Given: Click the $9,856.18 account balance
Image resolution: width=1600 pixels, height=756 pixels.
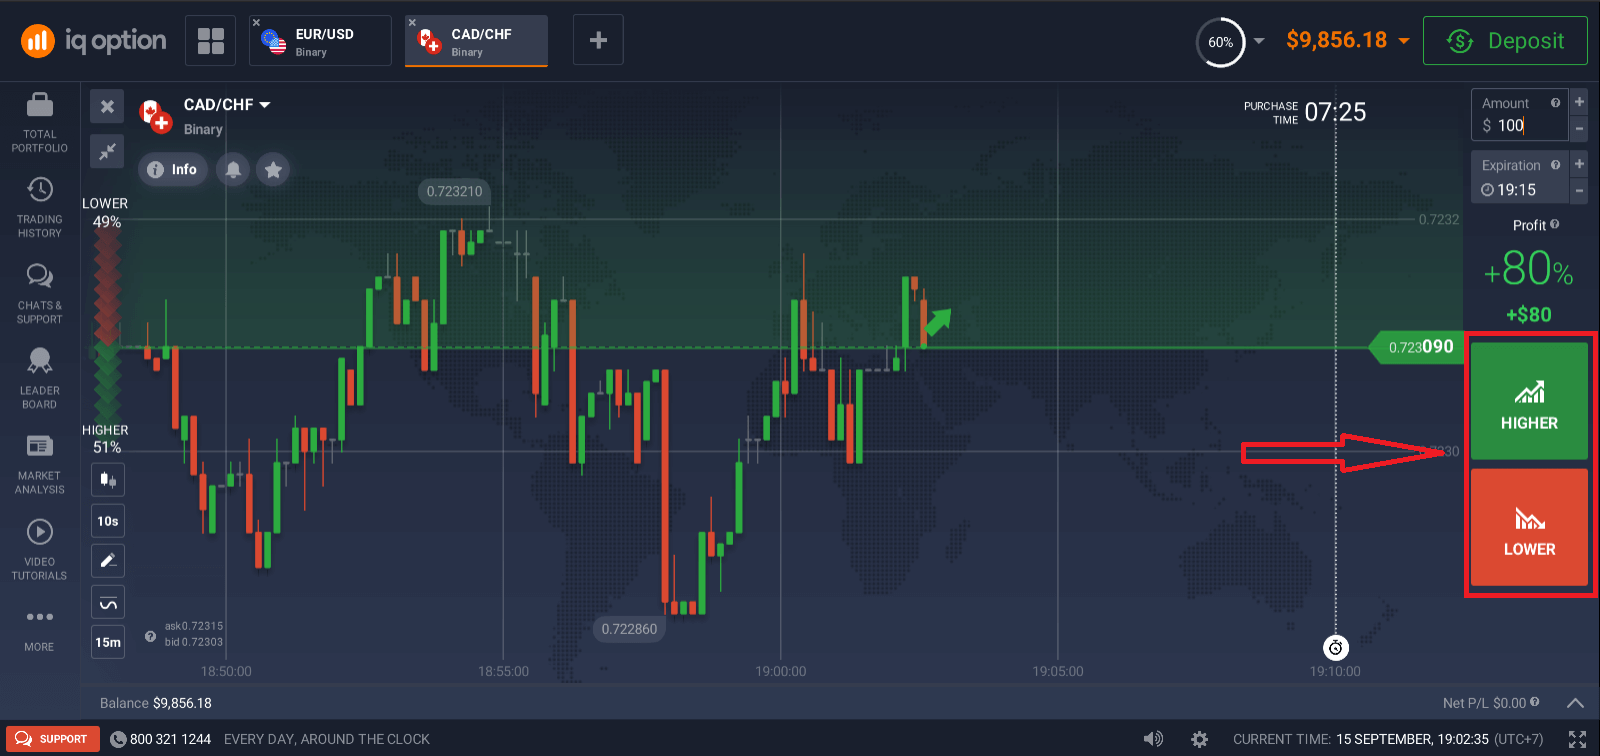Looking at the screenshot, I should point(1336,40).
